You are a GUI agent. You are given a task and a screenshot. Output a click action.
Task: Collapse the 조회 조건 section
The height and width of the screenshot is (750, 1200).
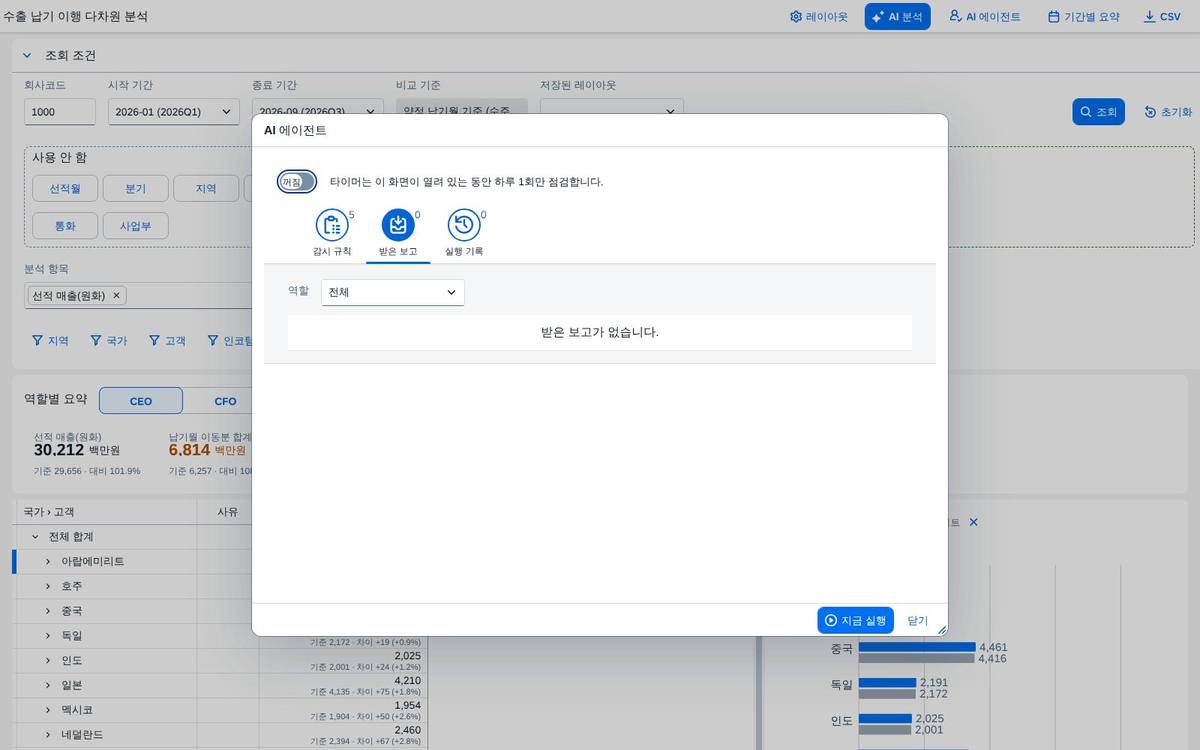coord(27,56)
